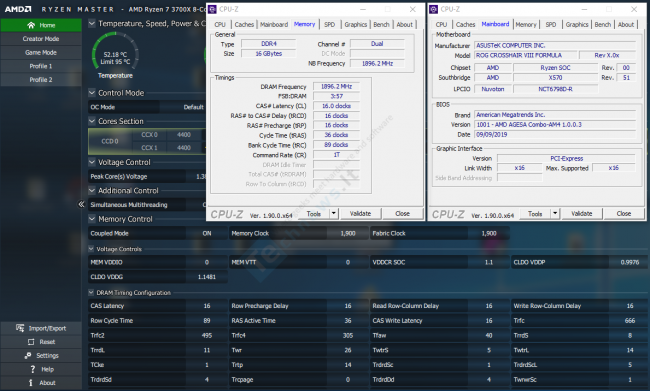Viewport: 650px width, 391px height.
Task: Collapse the Memory Control section
Action: tap(92, 219)
